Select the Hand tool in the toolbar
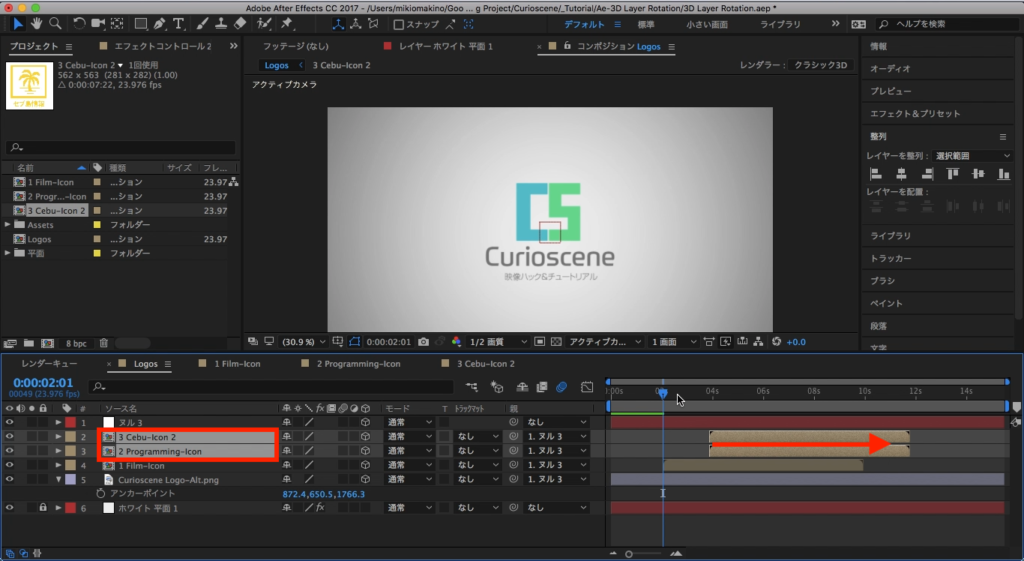Viewport: 1024px width, 561px height. (x=37, y=23)
